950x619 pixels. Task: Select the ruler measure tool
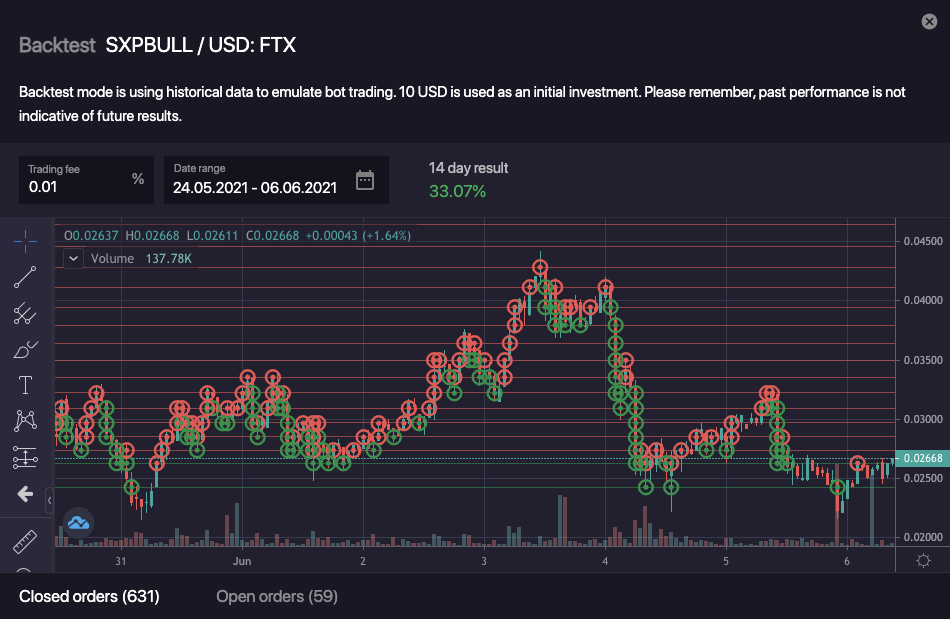(25, 542)
